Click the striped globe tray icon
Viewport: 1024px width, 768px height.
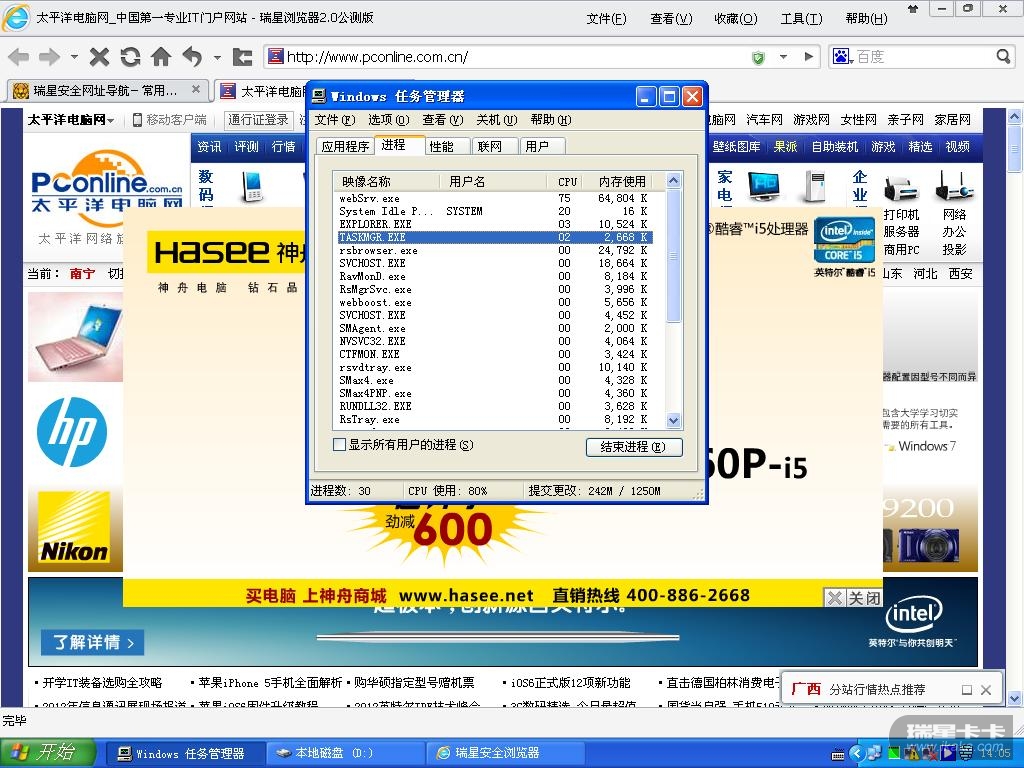966,754
